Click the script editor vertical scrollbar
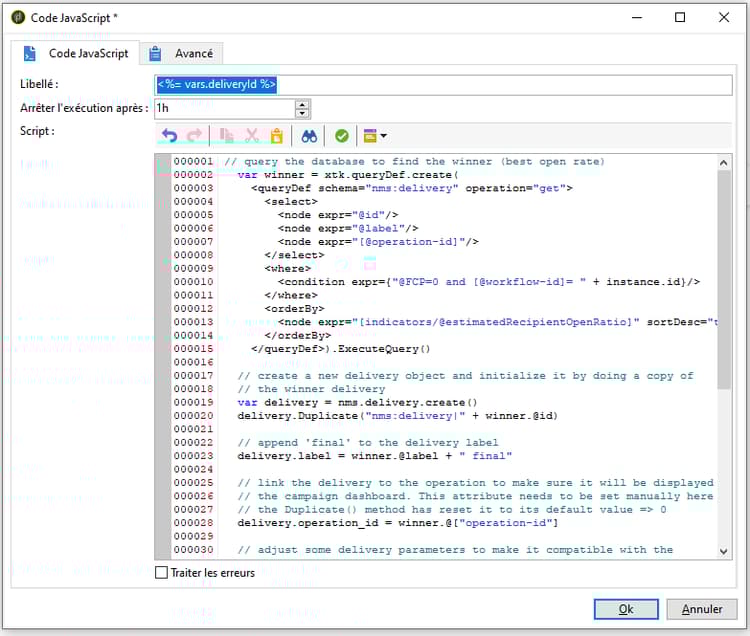Image resolution: width=750 pixels, height=636 pixels. tap(724, 280)
